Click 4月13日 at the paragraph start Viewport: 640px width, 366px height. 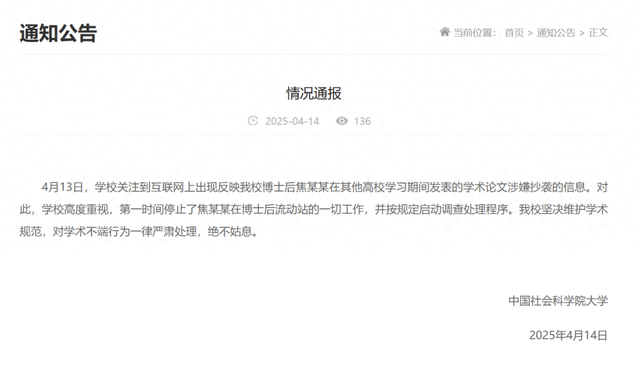click(62, 187)
